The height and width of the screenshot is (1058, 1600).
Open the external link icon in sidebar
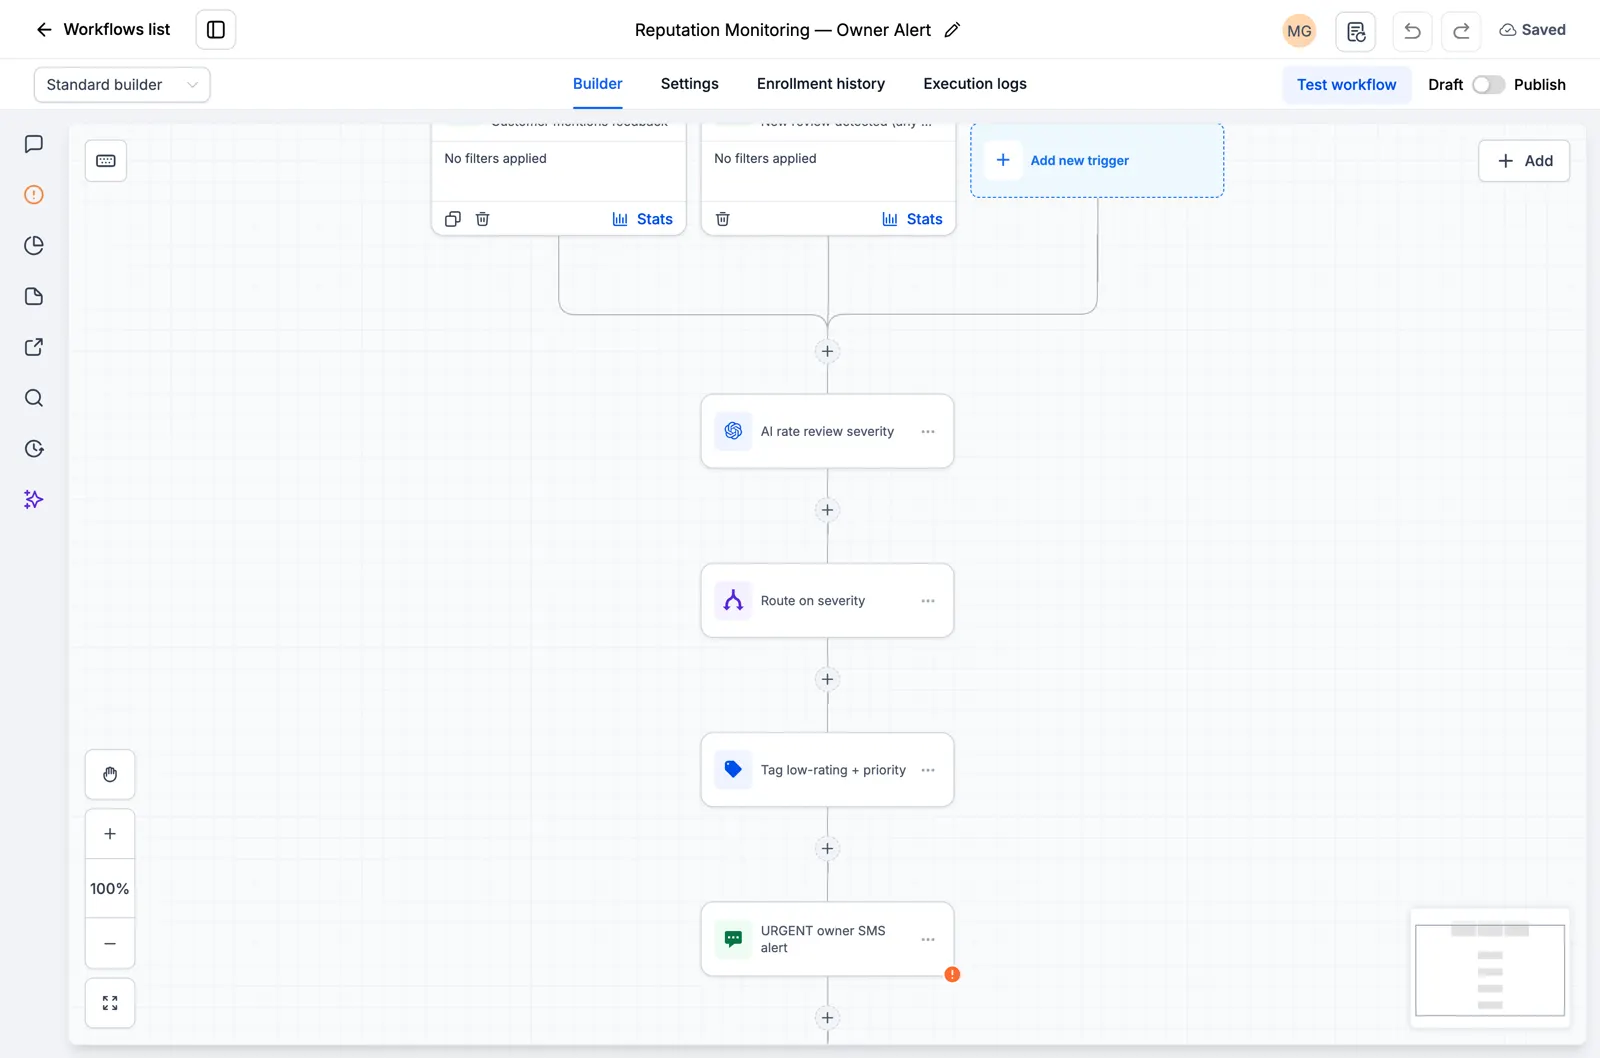pos(34,347)
